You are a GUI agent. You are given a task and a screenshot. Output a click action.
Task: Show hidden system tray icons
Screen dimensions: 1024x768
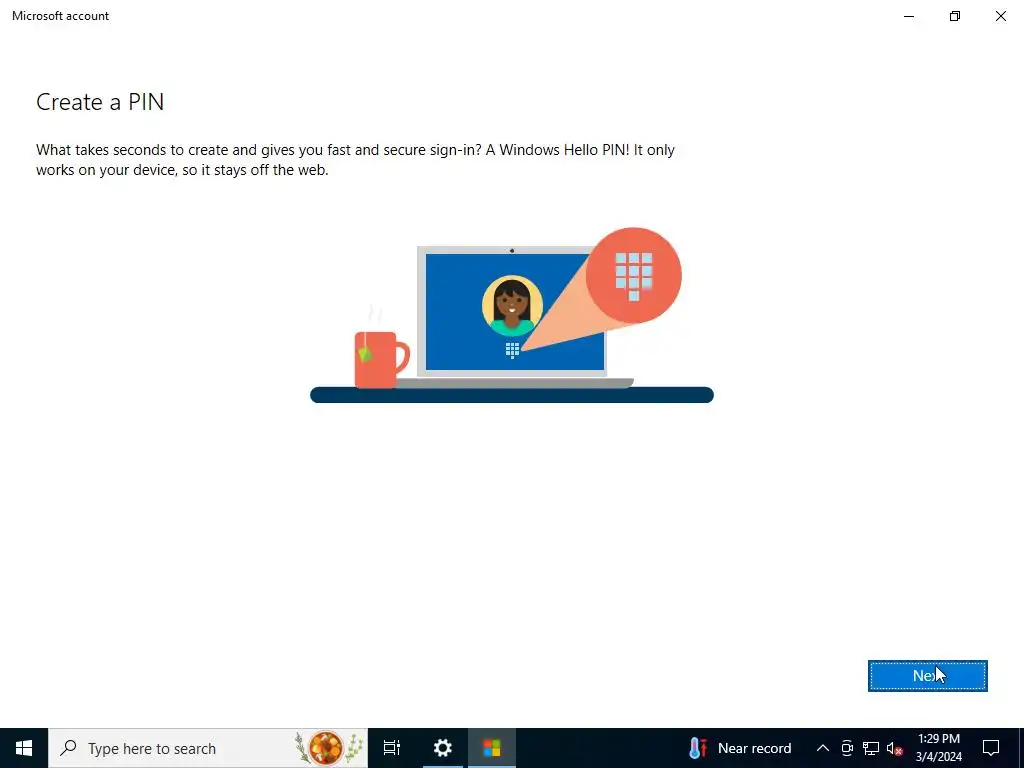coord(823,748)
